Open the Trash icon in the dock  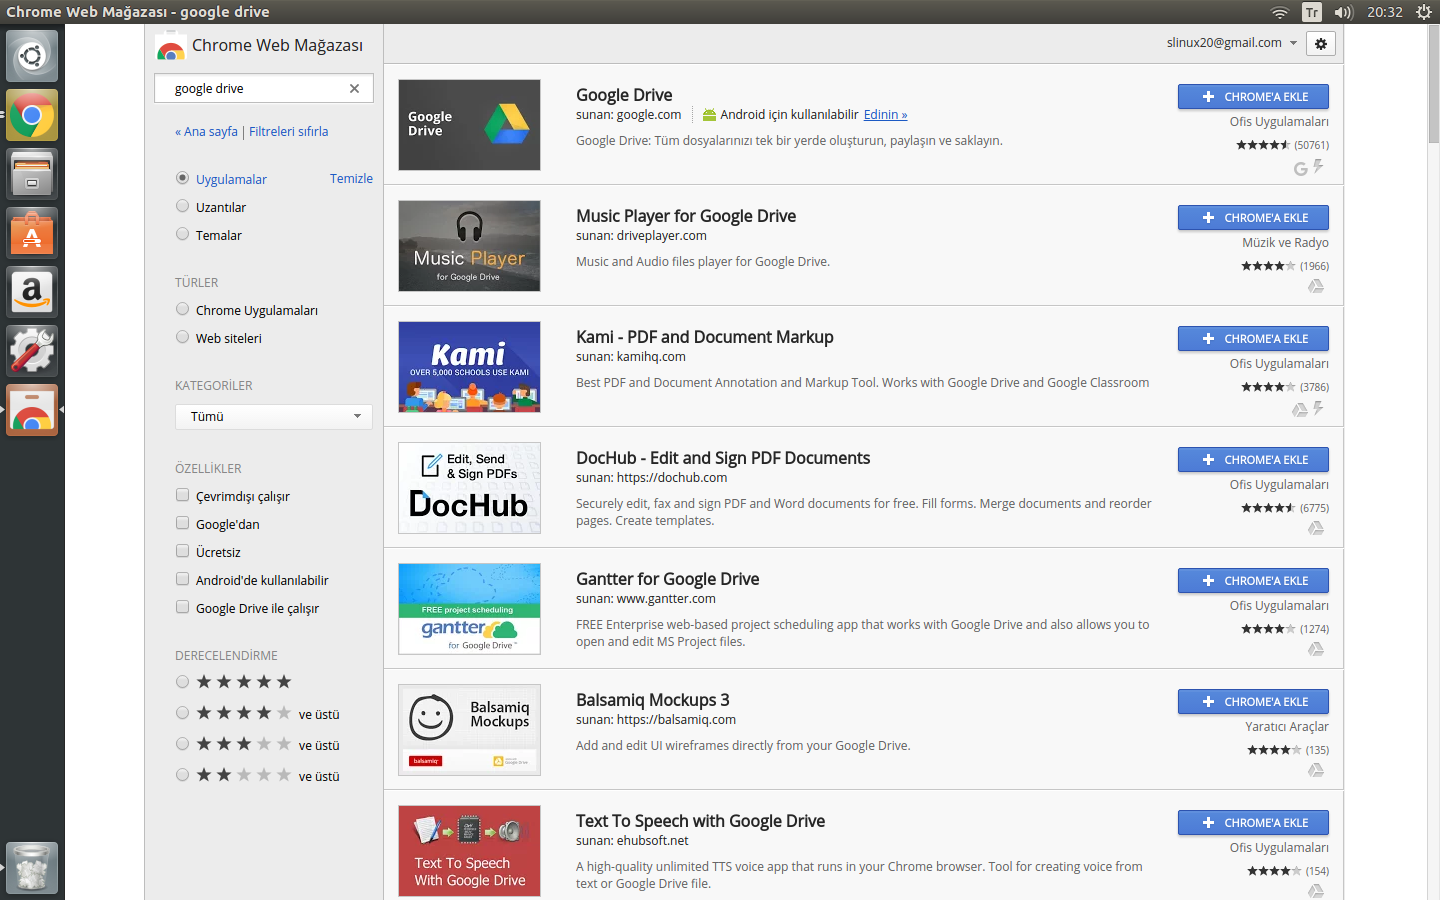pos(32,867)
